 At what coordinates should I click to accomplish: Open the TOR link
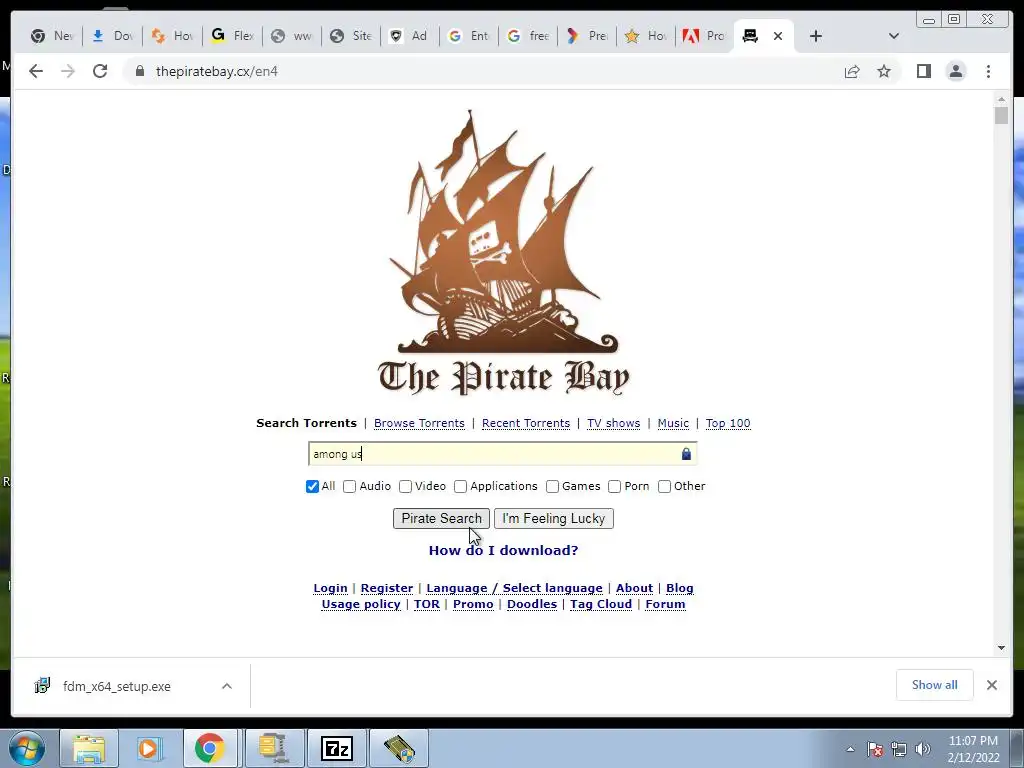(x=427, y=604)
